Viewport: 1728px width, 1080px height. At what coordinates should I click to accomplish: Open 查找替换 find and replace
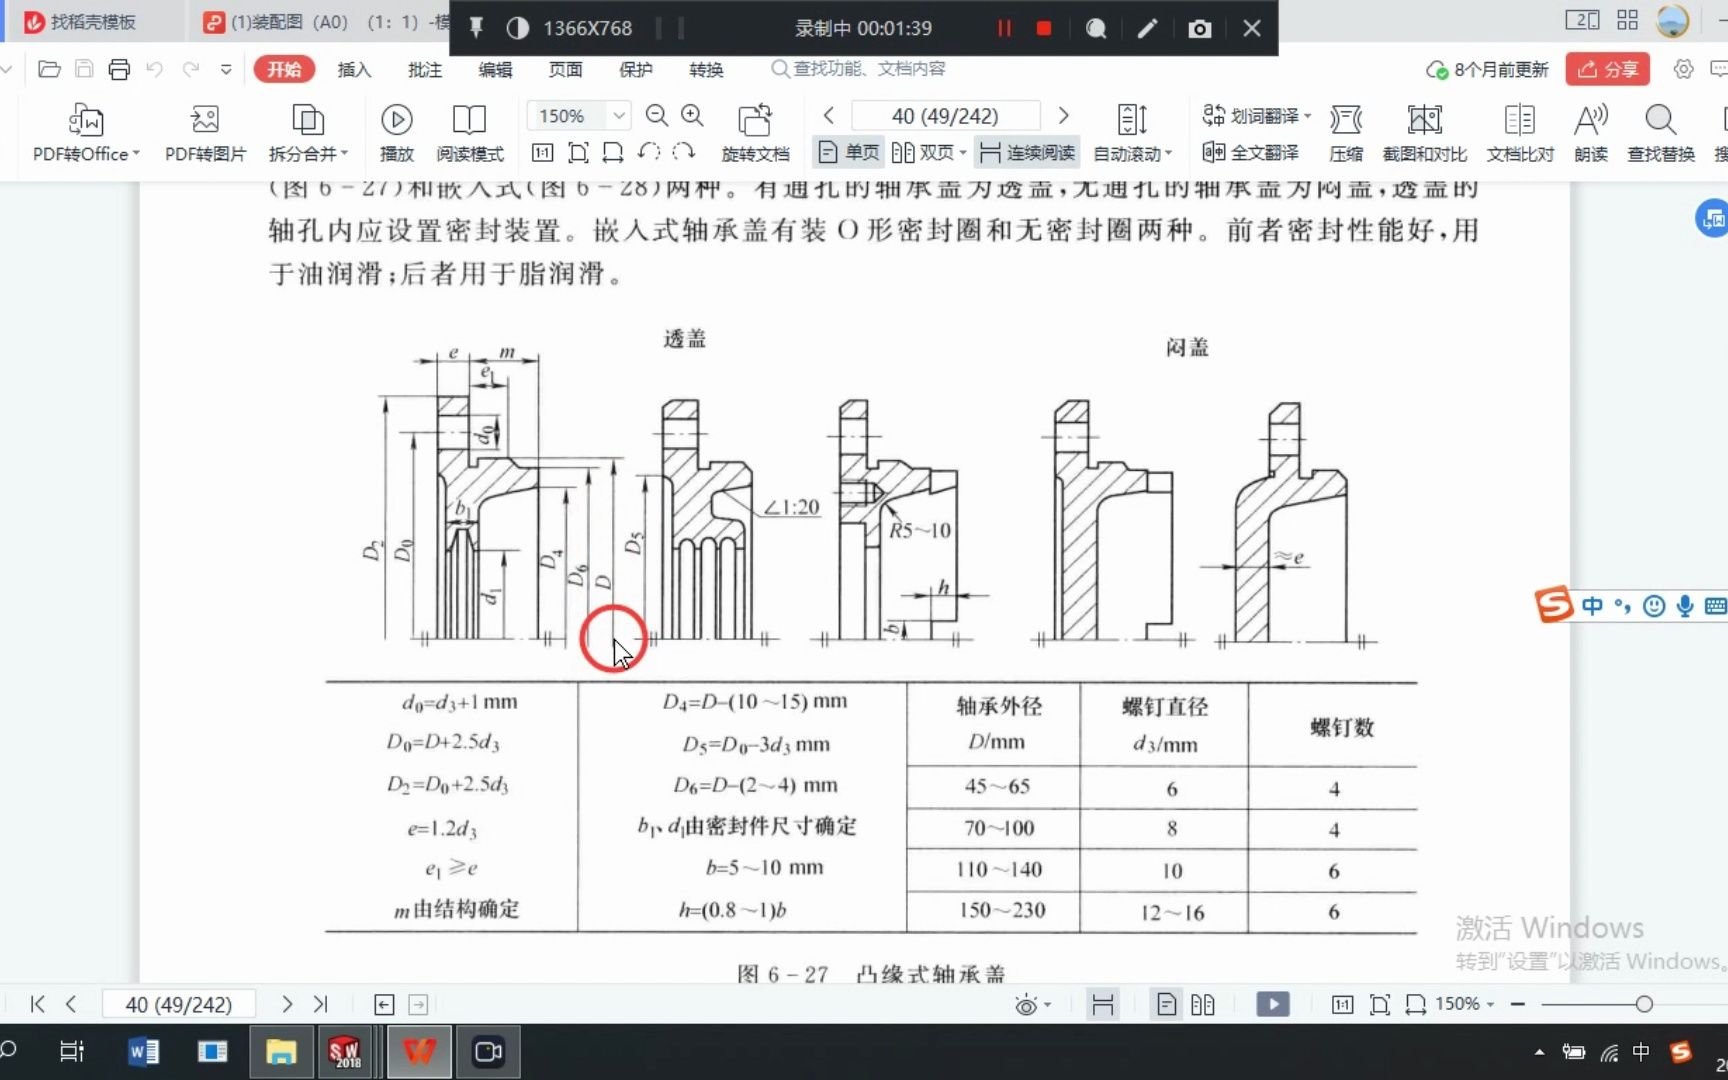1660,131
